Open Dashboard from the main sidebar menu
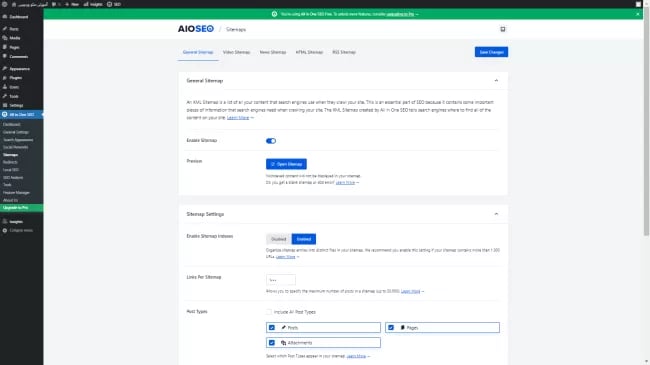This screenshot has width=650, height=365. [16, 17]
